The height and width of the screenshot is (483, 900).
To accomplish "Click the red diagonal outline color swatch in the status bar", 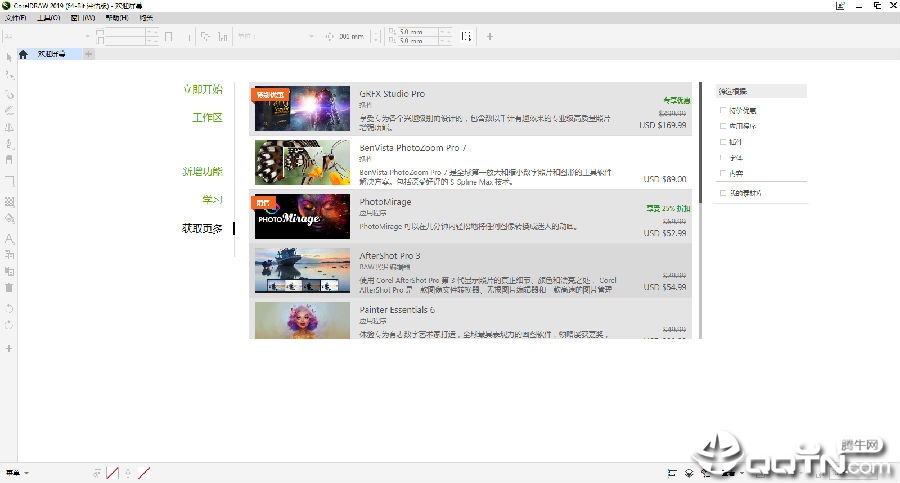I will (x=144, y=472).
